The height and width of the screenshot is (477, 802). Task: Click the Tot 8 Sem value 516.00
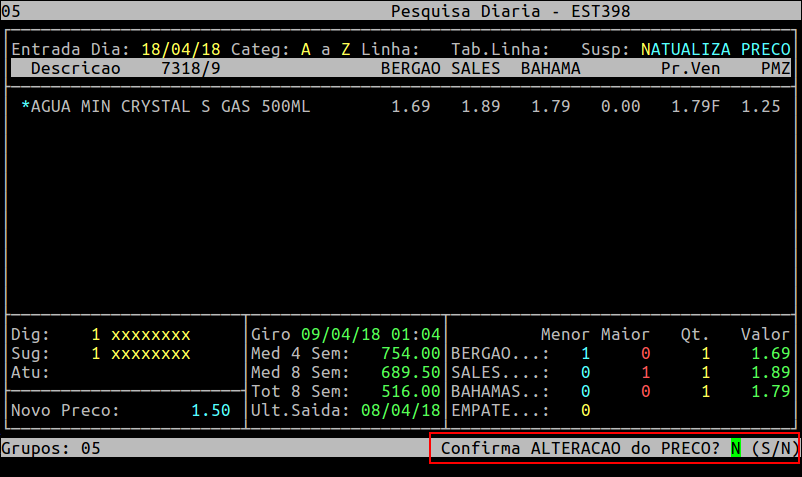[410, 391]
